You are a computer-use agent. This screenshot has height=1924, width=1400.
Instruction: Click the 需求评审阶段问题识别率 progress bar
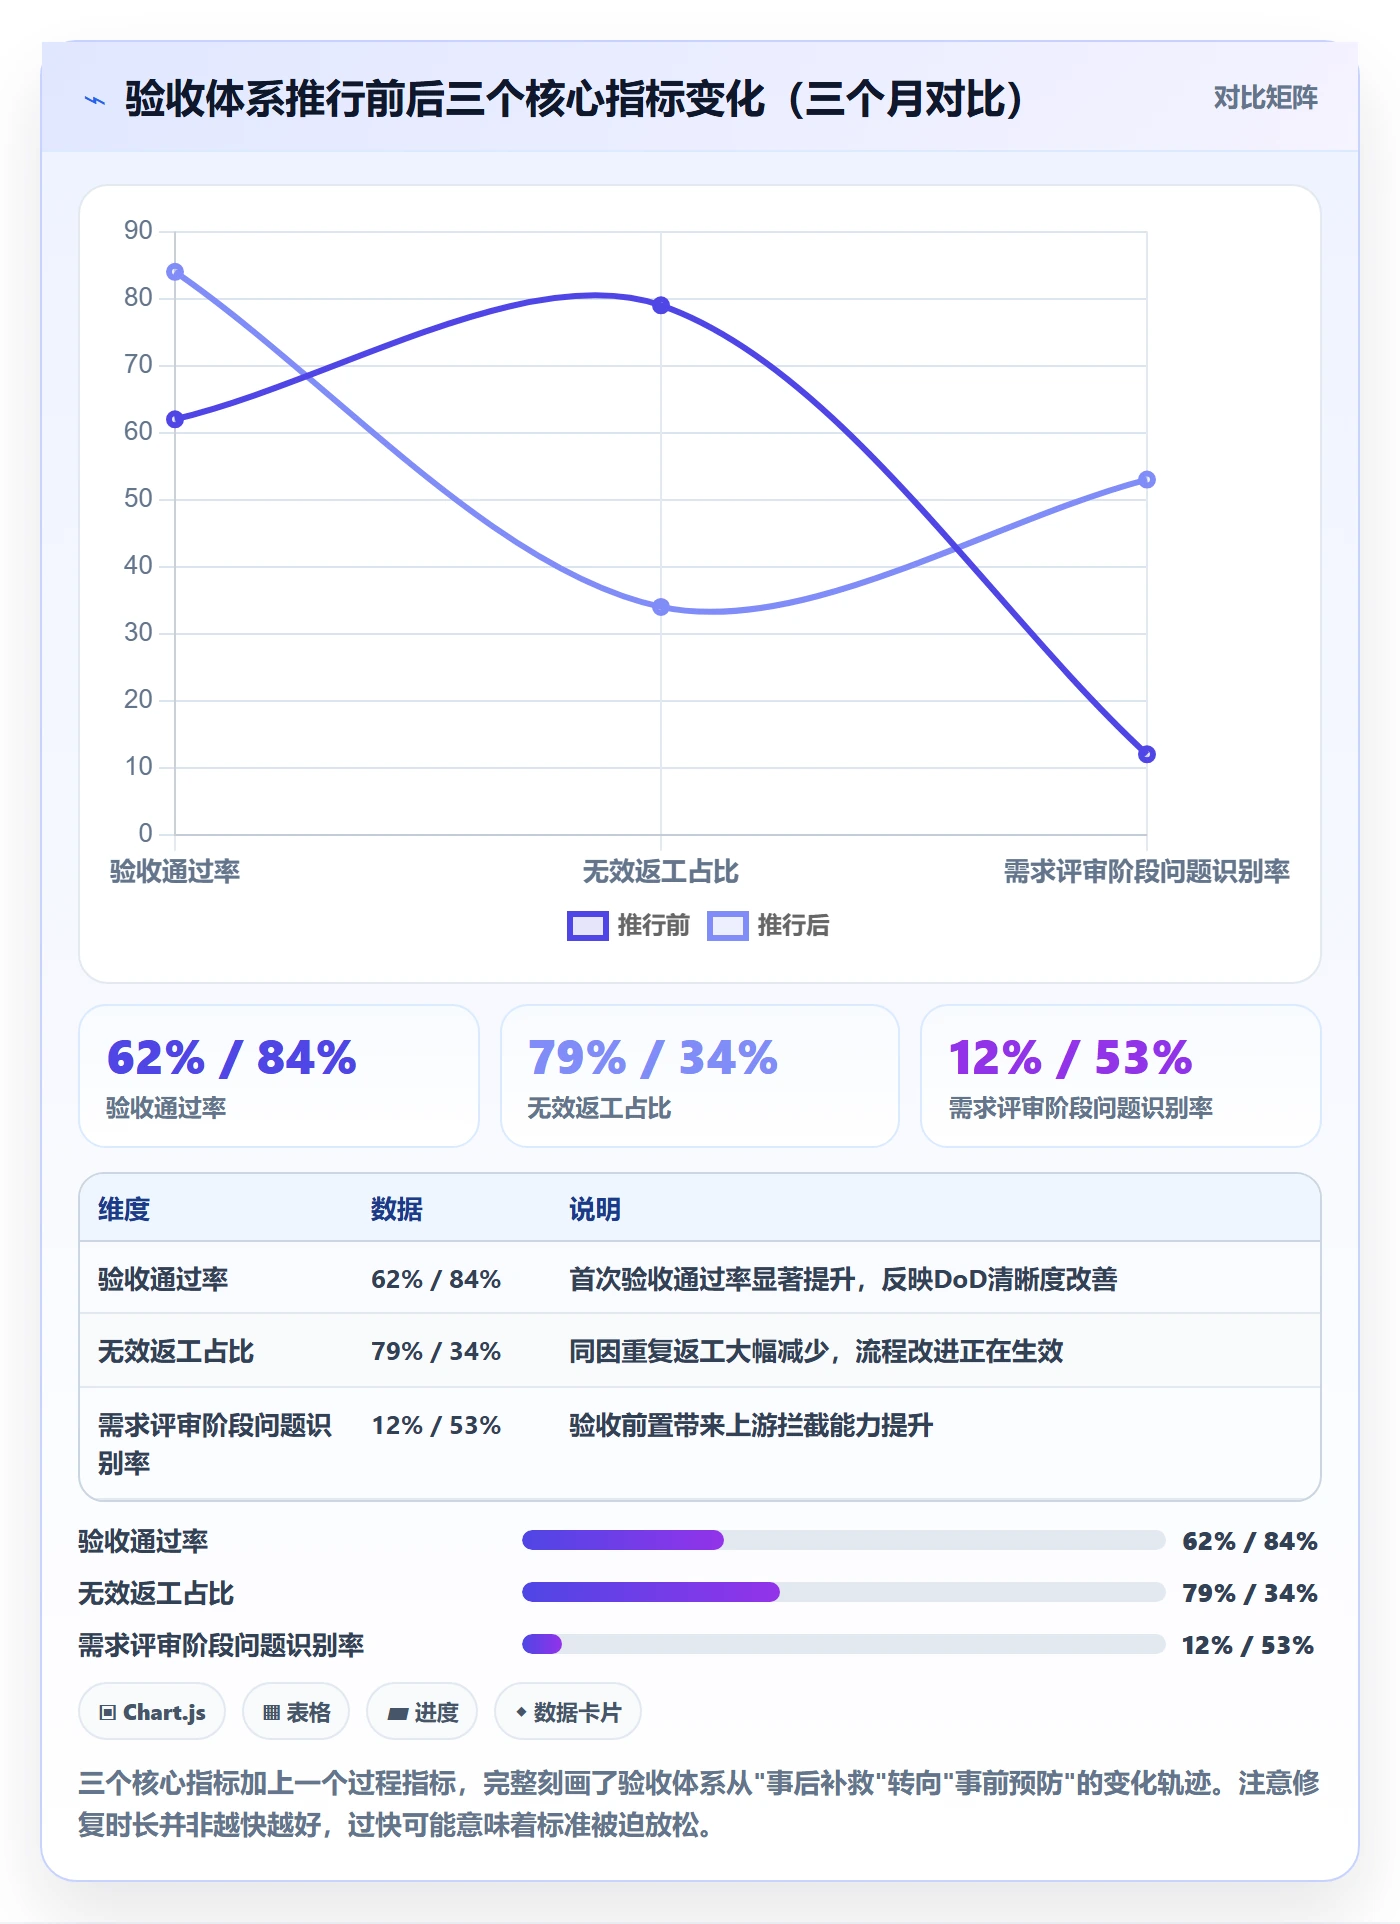[x=844, y=1644]
